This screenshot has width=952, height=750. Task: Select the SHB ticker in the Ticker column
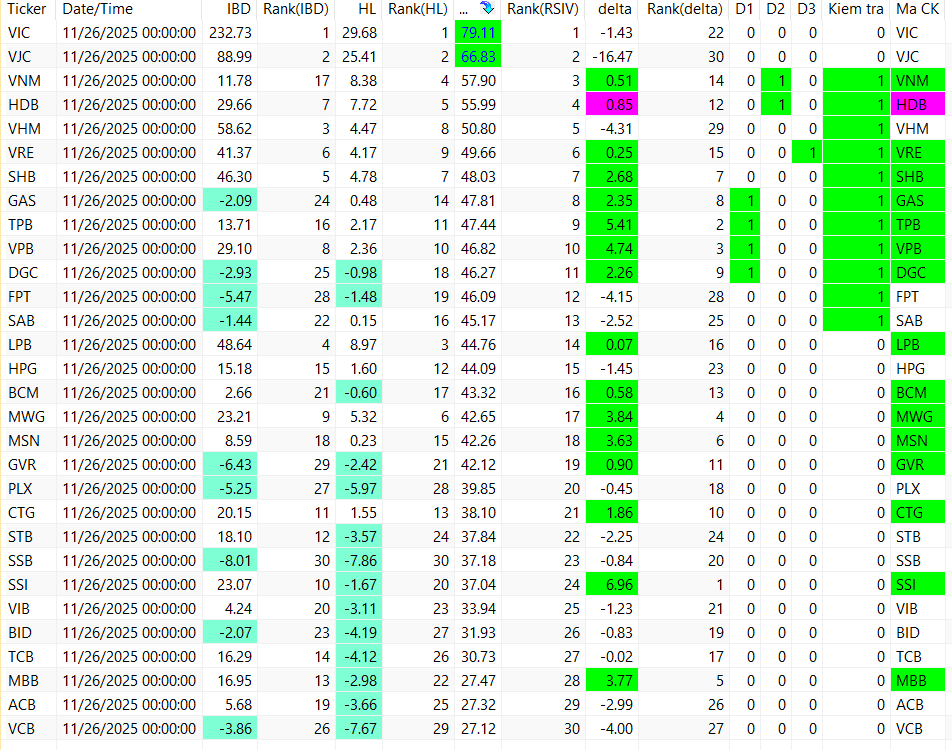[x=22, y=177]
